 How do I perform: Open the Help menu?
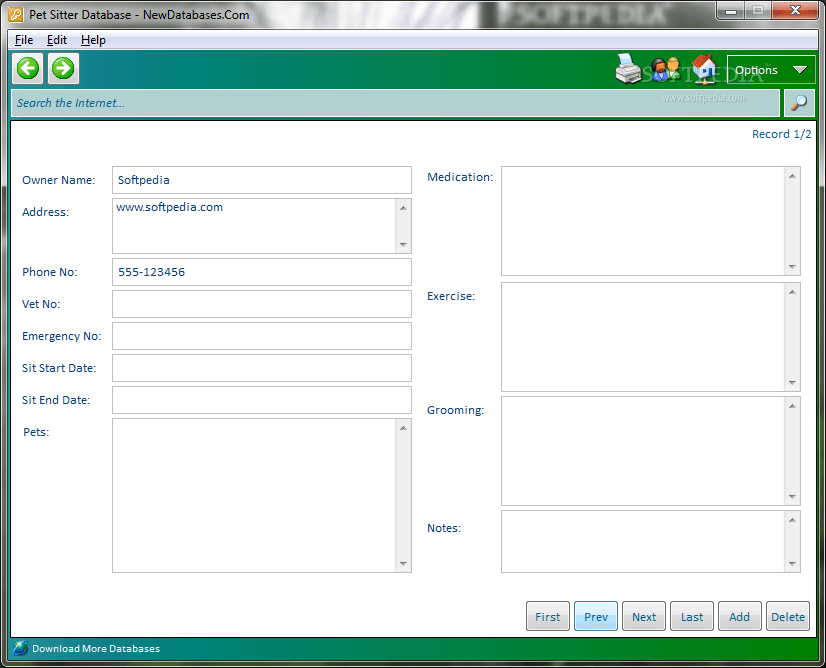(93, 40)
